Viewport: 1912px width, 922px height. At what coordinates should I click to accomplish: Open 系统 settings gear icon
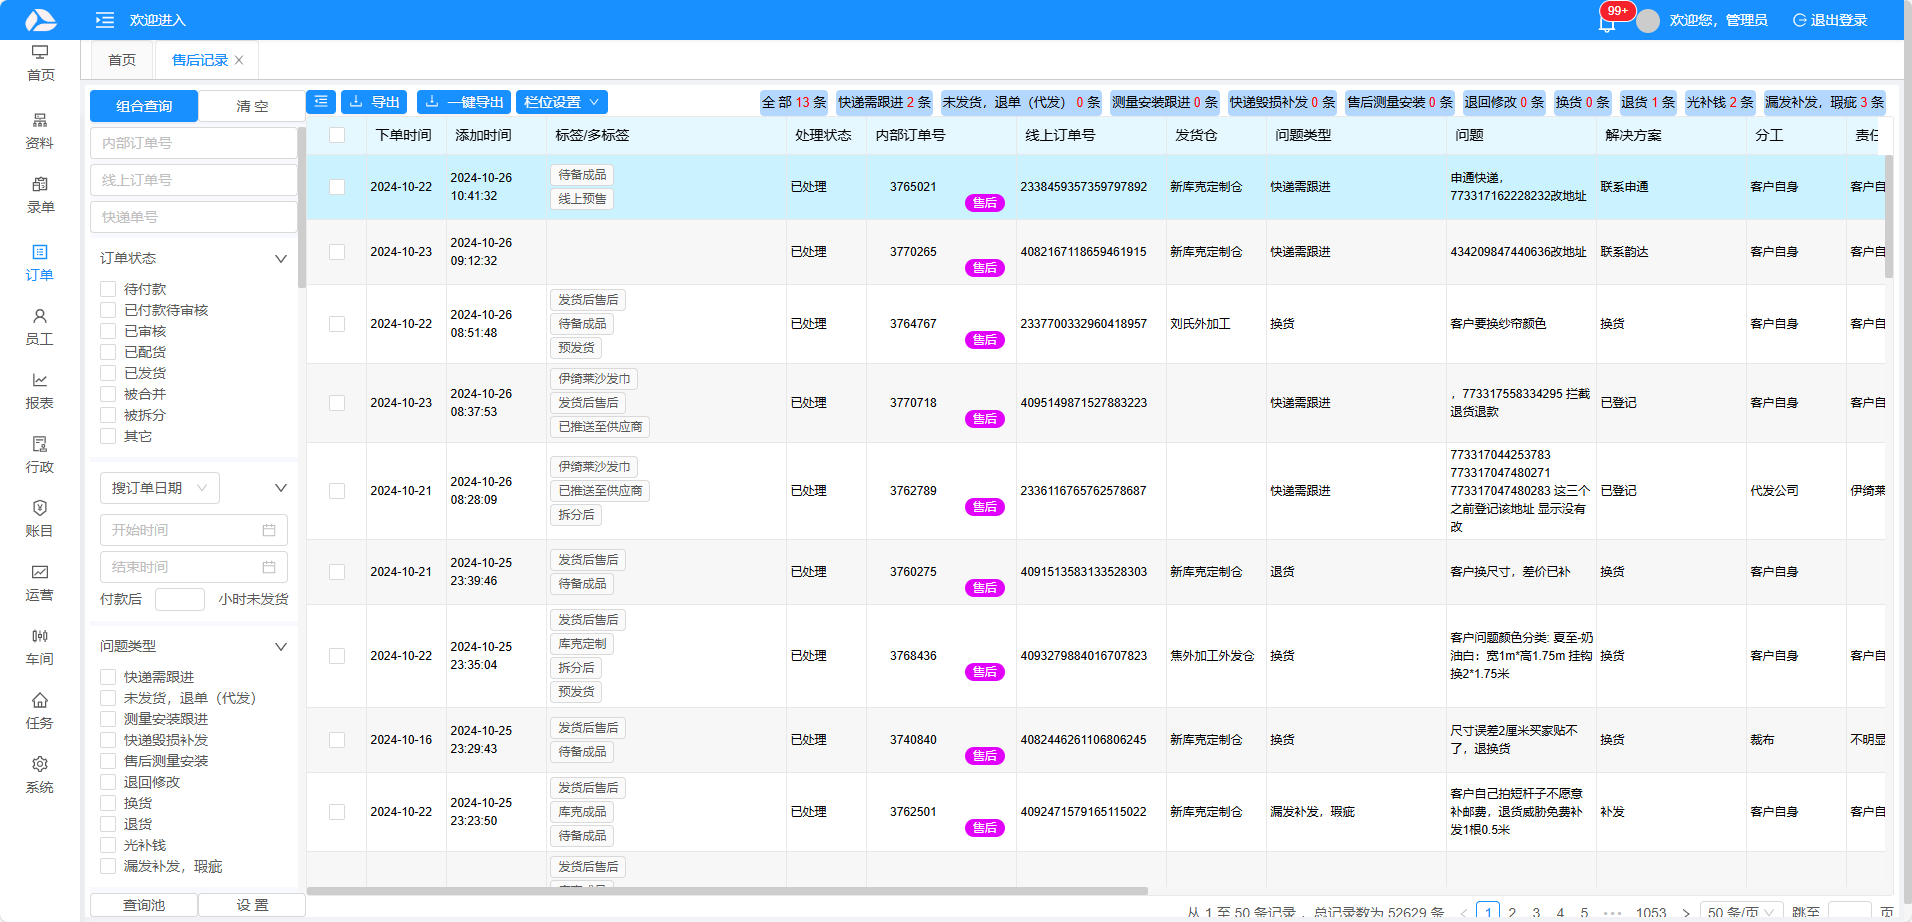(40, 774)
